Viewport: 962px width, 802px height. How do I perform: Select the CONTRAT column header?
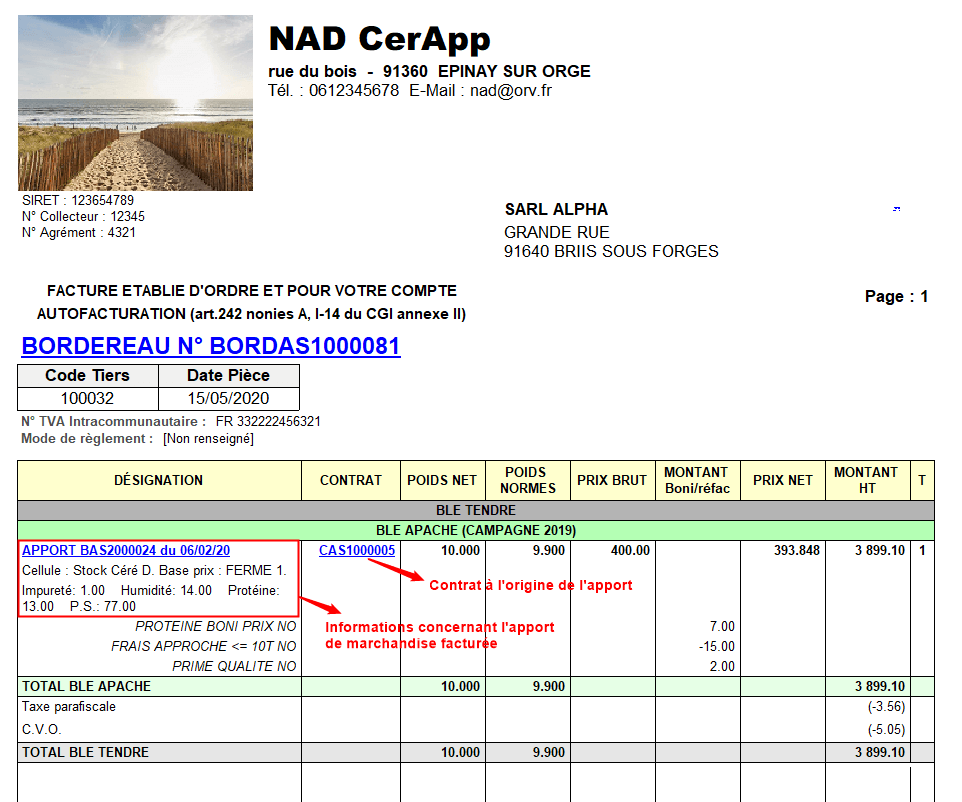tap(350, 480)
